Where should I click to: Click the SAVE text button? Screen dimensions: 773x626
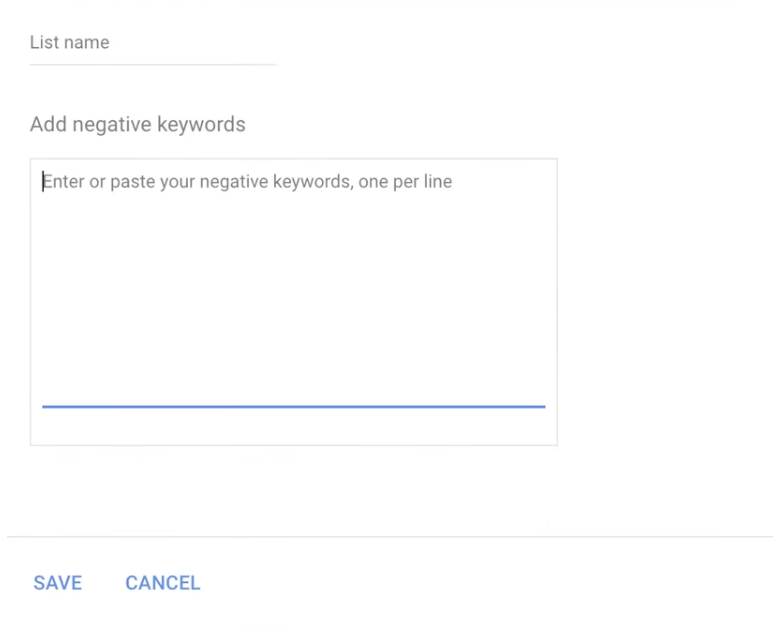click(x=58, y=583)
